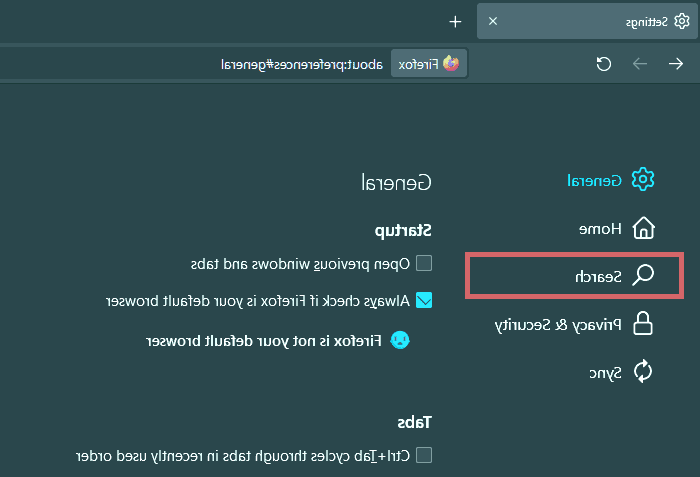The width and height of the screenshot is (700, 477).
Task: Click the left-pointing arrow navigation button
Action: click(x=640, y=64)
